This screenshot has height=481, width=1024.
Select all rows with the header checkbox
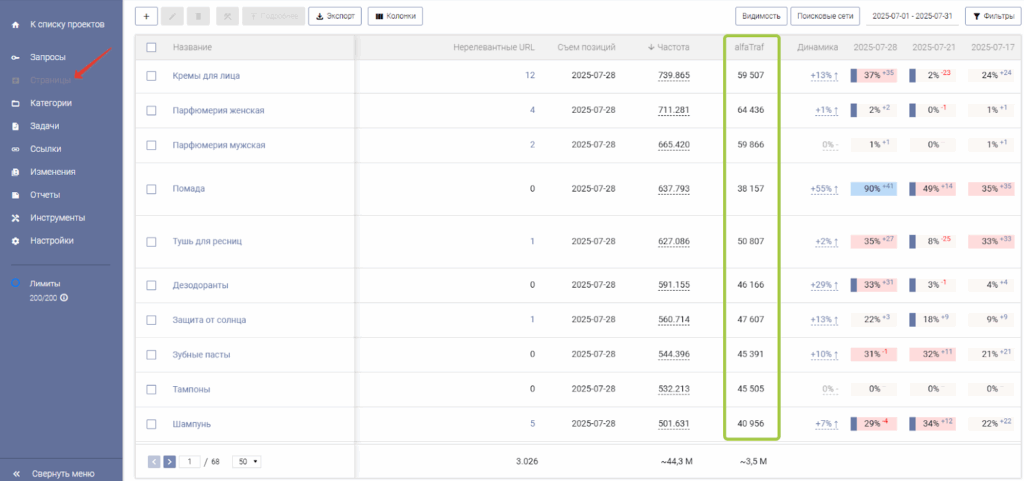[x=151, y=47]
